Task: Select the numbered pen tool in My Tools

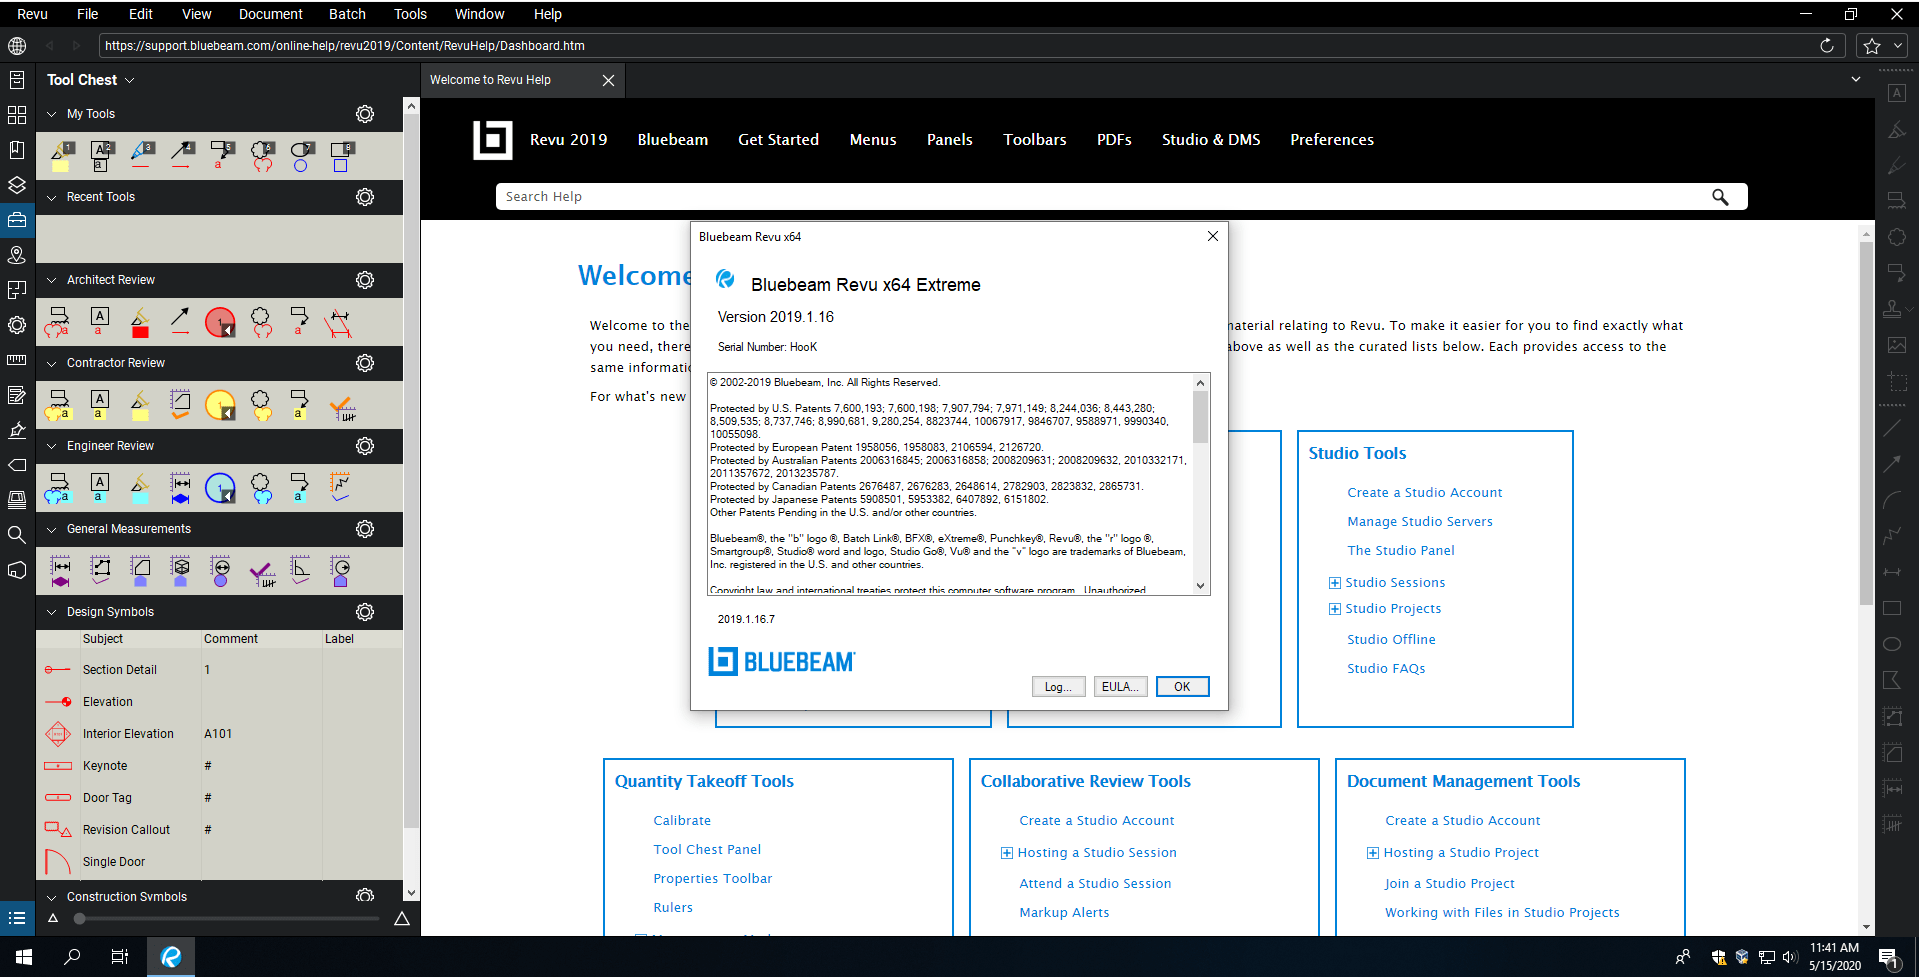Action: point(142,156)
